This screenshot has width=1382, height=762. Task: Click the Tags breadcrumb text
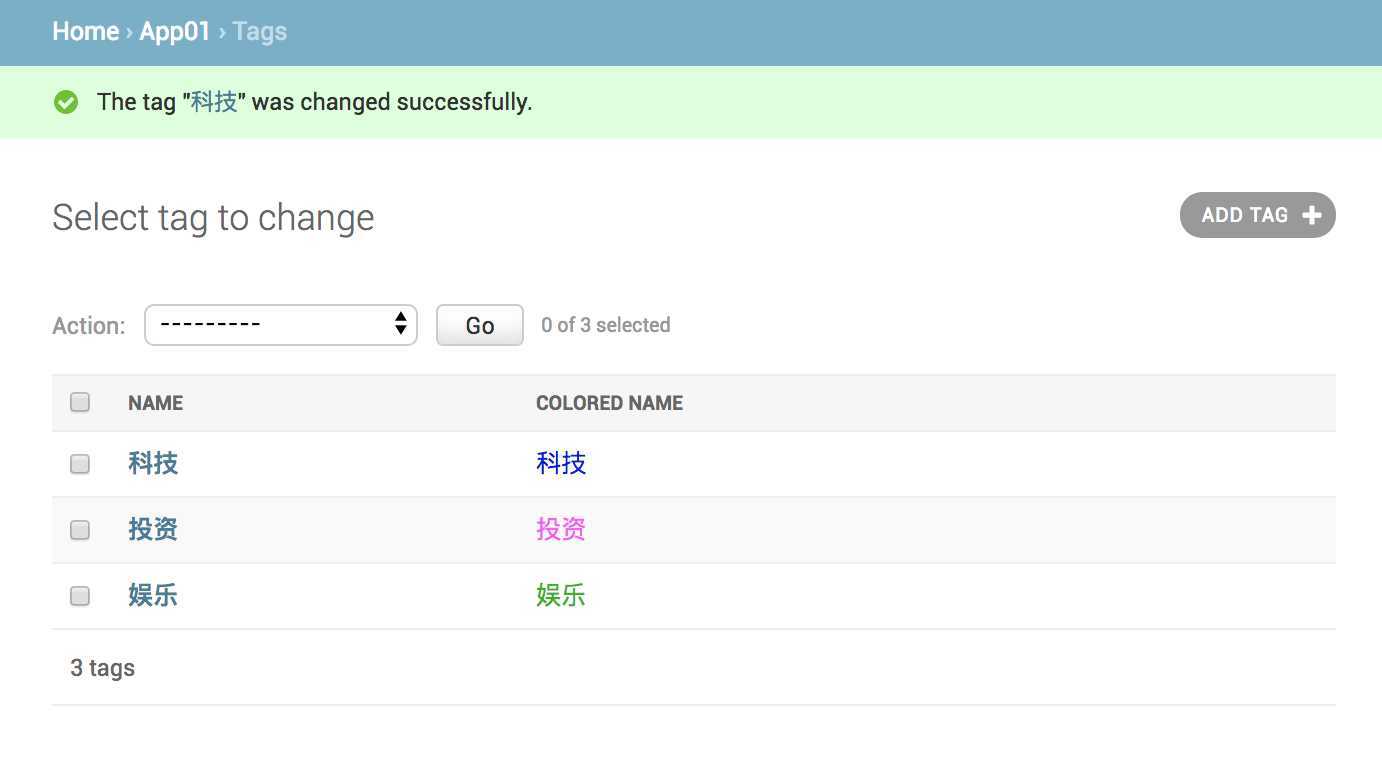(260, 32)
